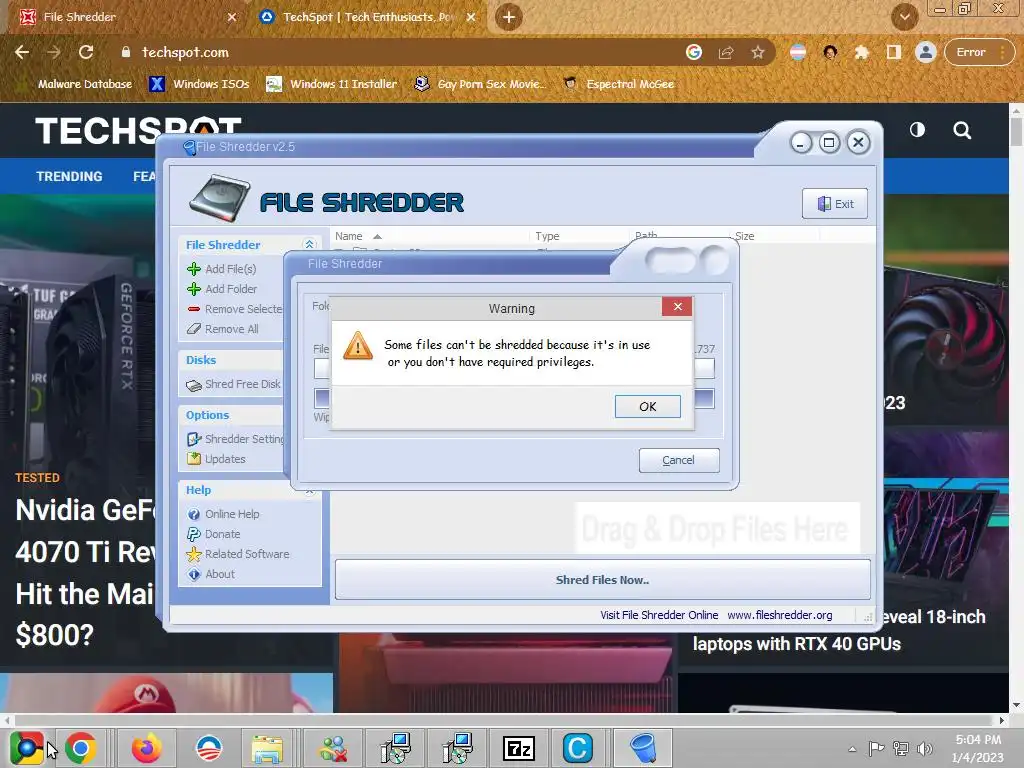This screenshot has height=768, width=1024.
Task: Close the Warning dialog with red X
Action: point(677,306)
